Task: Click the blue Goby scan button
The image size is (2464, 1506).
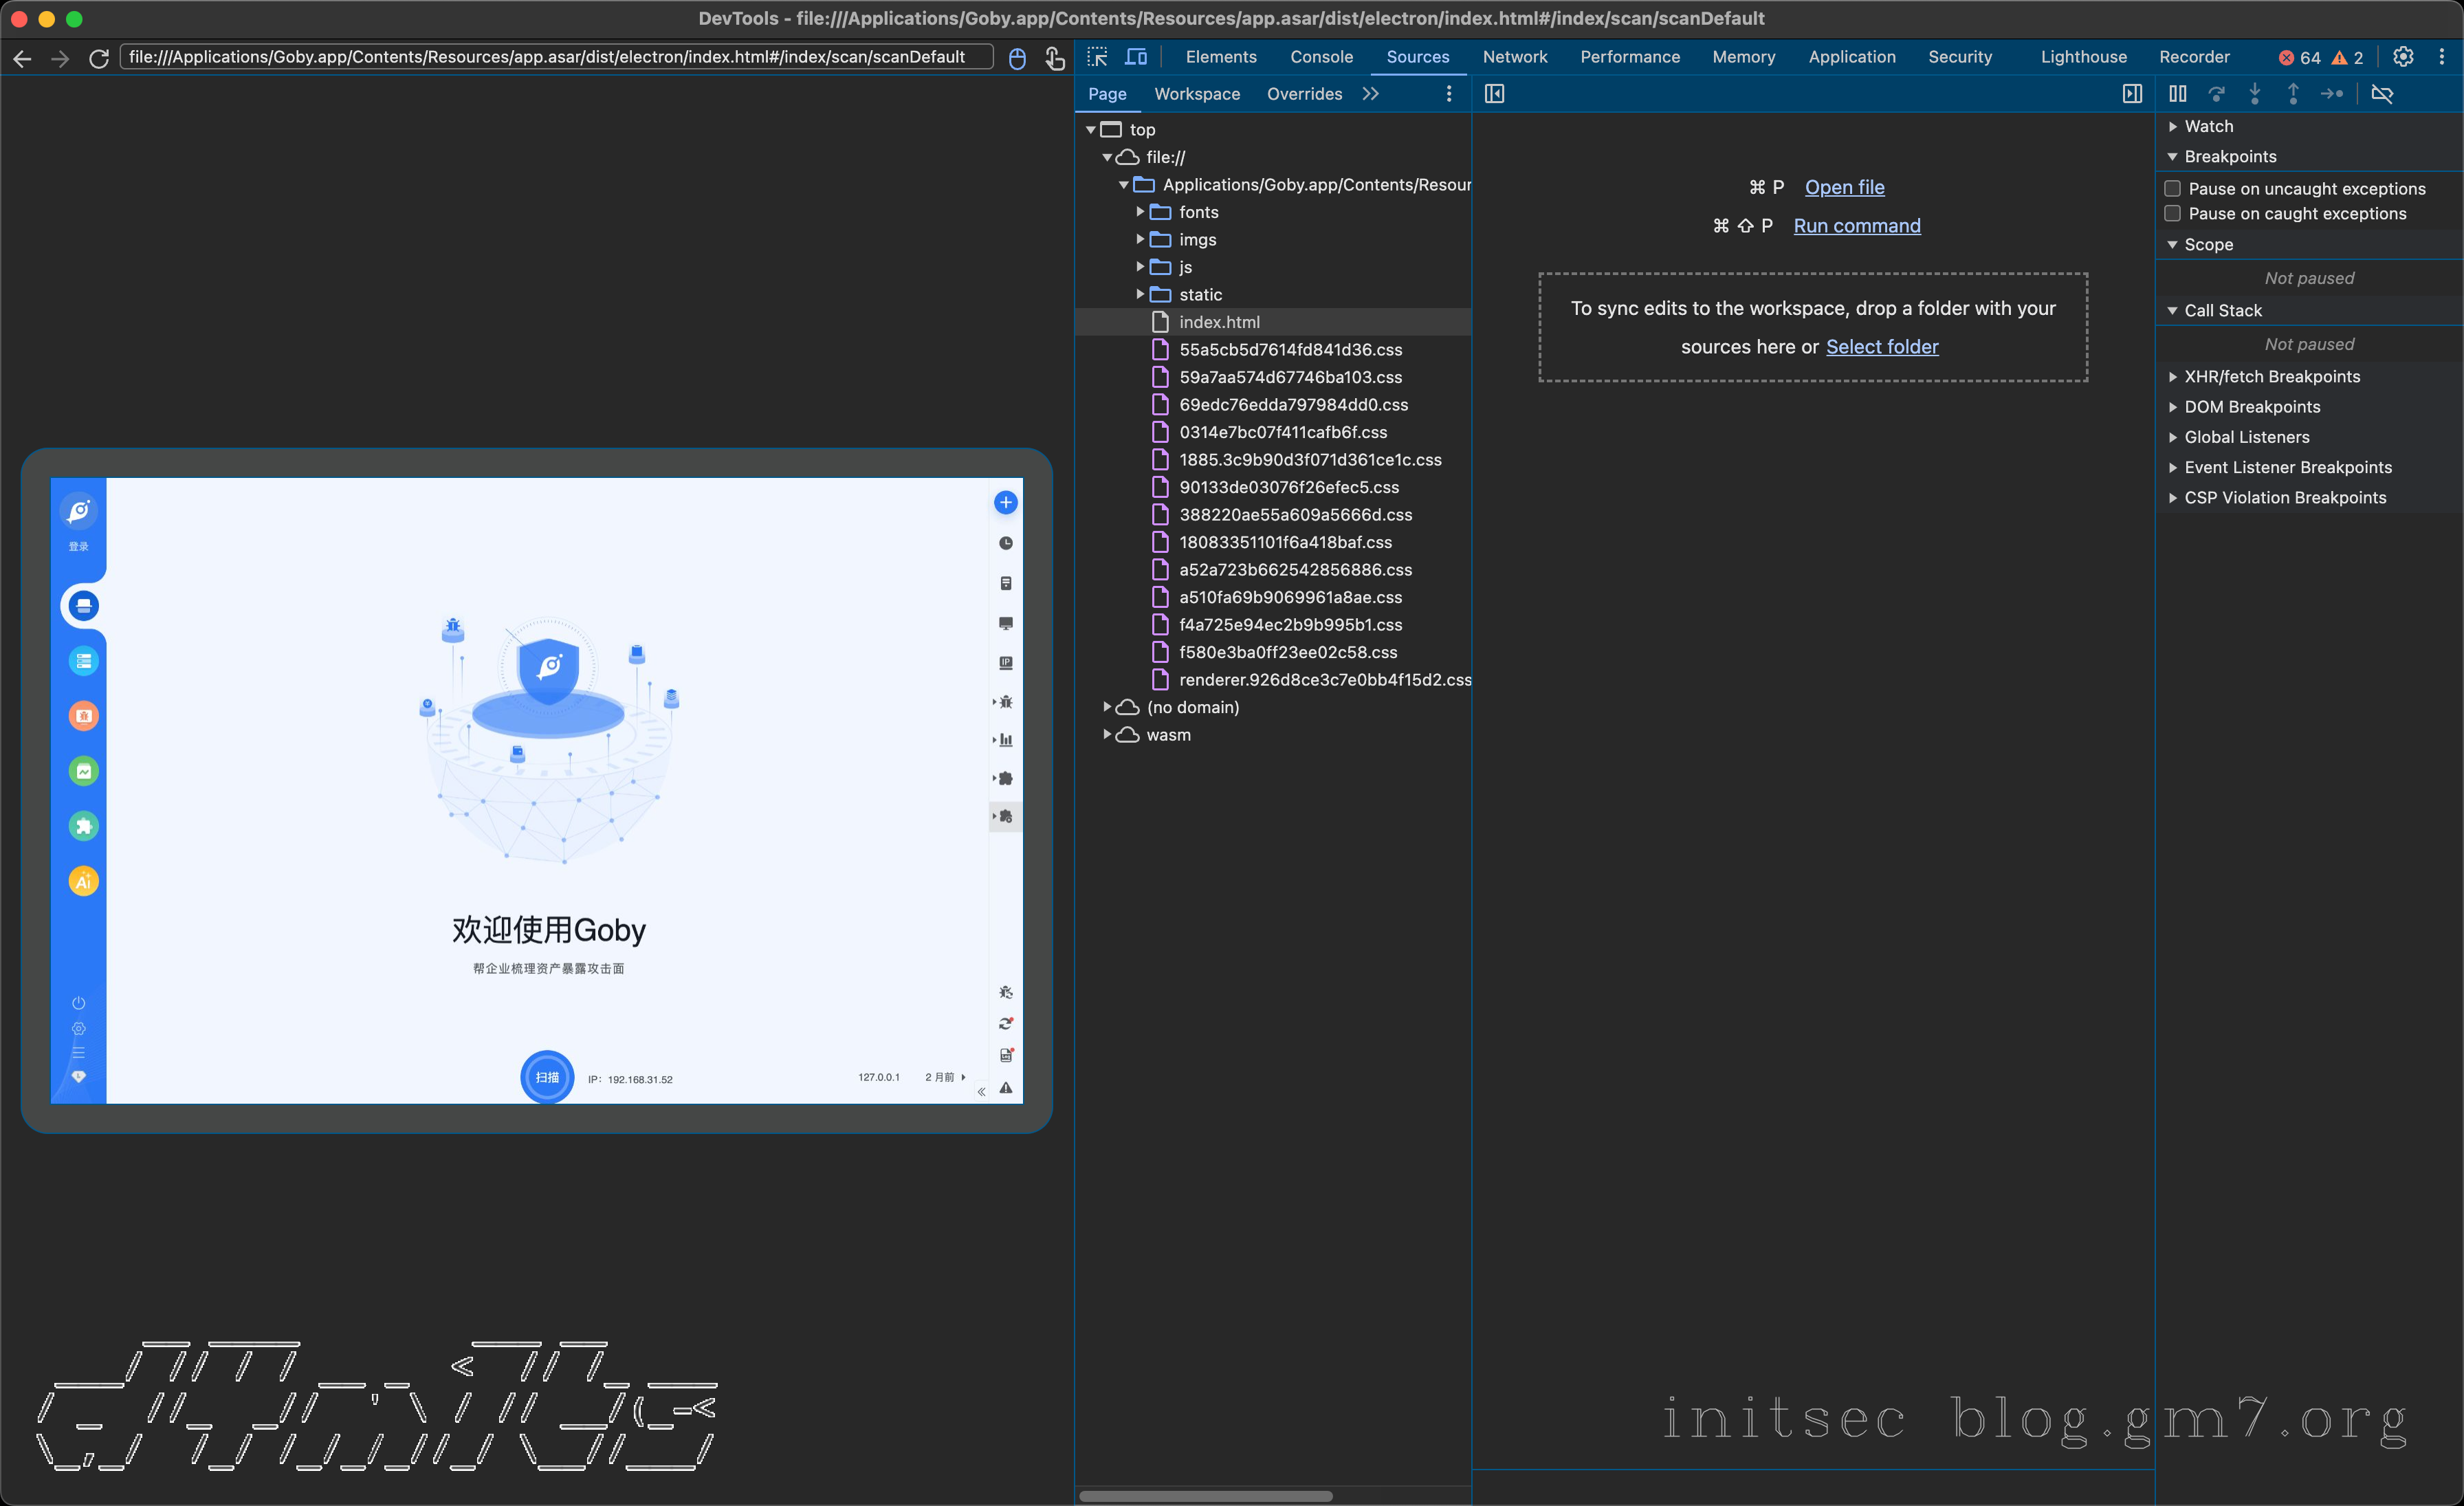Action: coord(547,1077)
